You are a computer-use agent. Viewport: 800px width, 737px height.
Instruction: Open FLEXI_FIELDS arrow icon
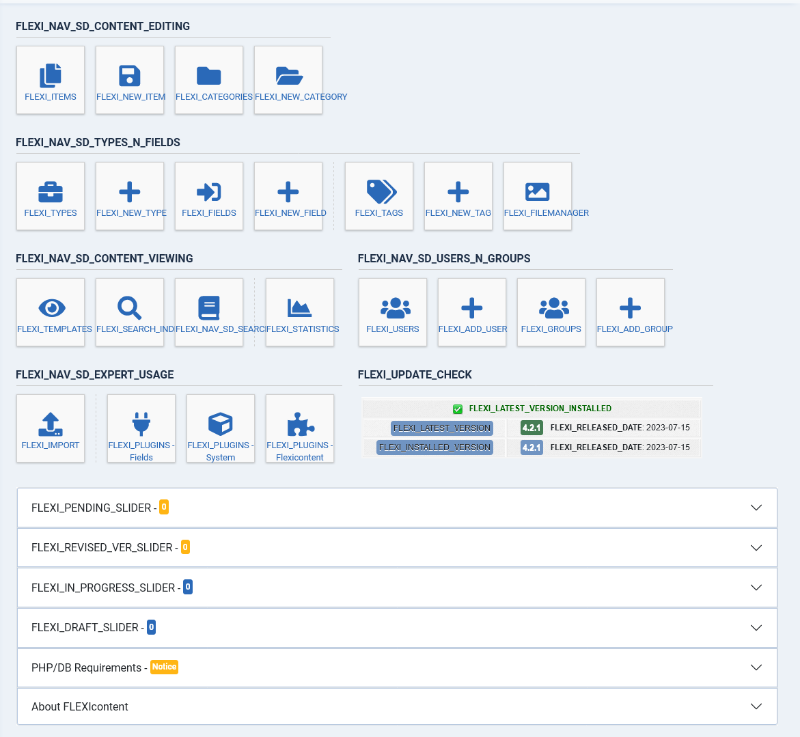[209, 192]
